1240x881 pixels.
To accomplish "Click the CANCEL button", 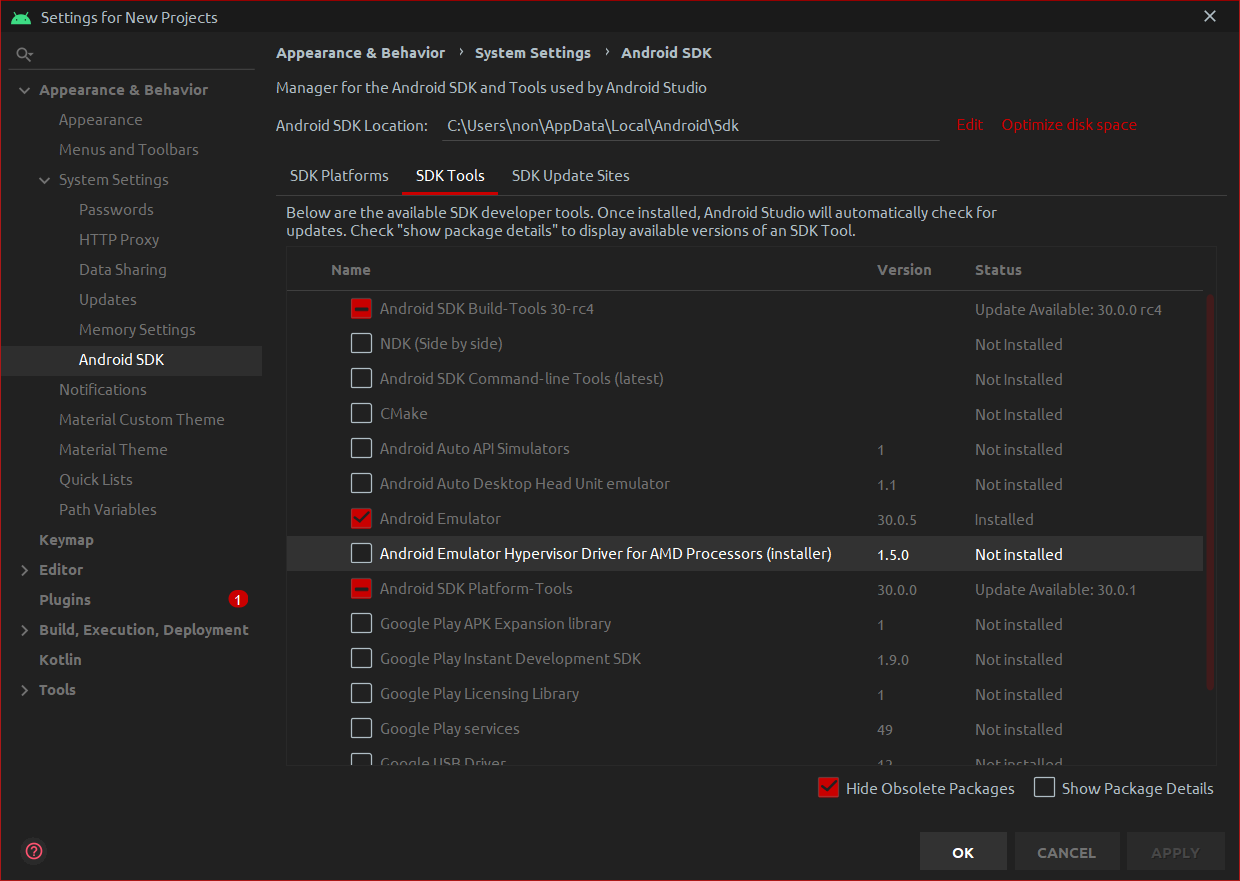I will point(1066,852).
